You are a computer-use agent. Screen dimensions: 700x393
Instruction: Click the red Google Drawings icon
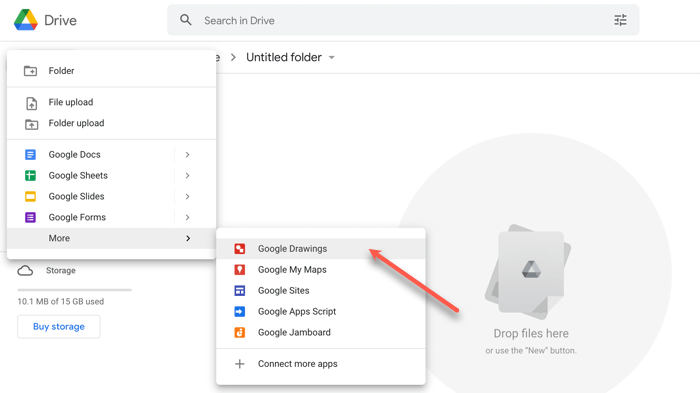click(x=240, y=249)
